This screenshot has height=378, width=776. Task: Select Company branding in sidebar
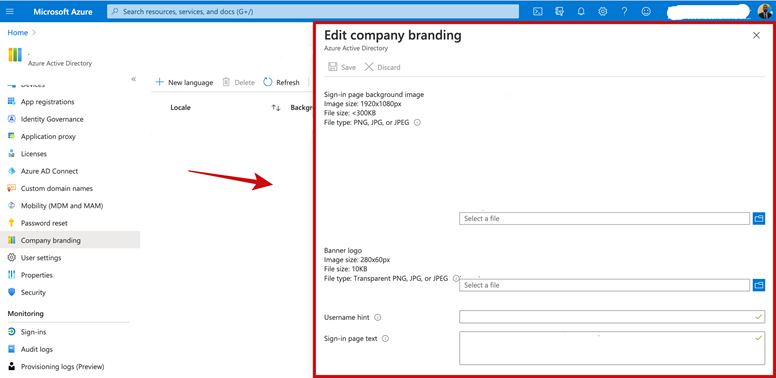(70, 240)
